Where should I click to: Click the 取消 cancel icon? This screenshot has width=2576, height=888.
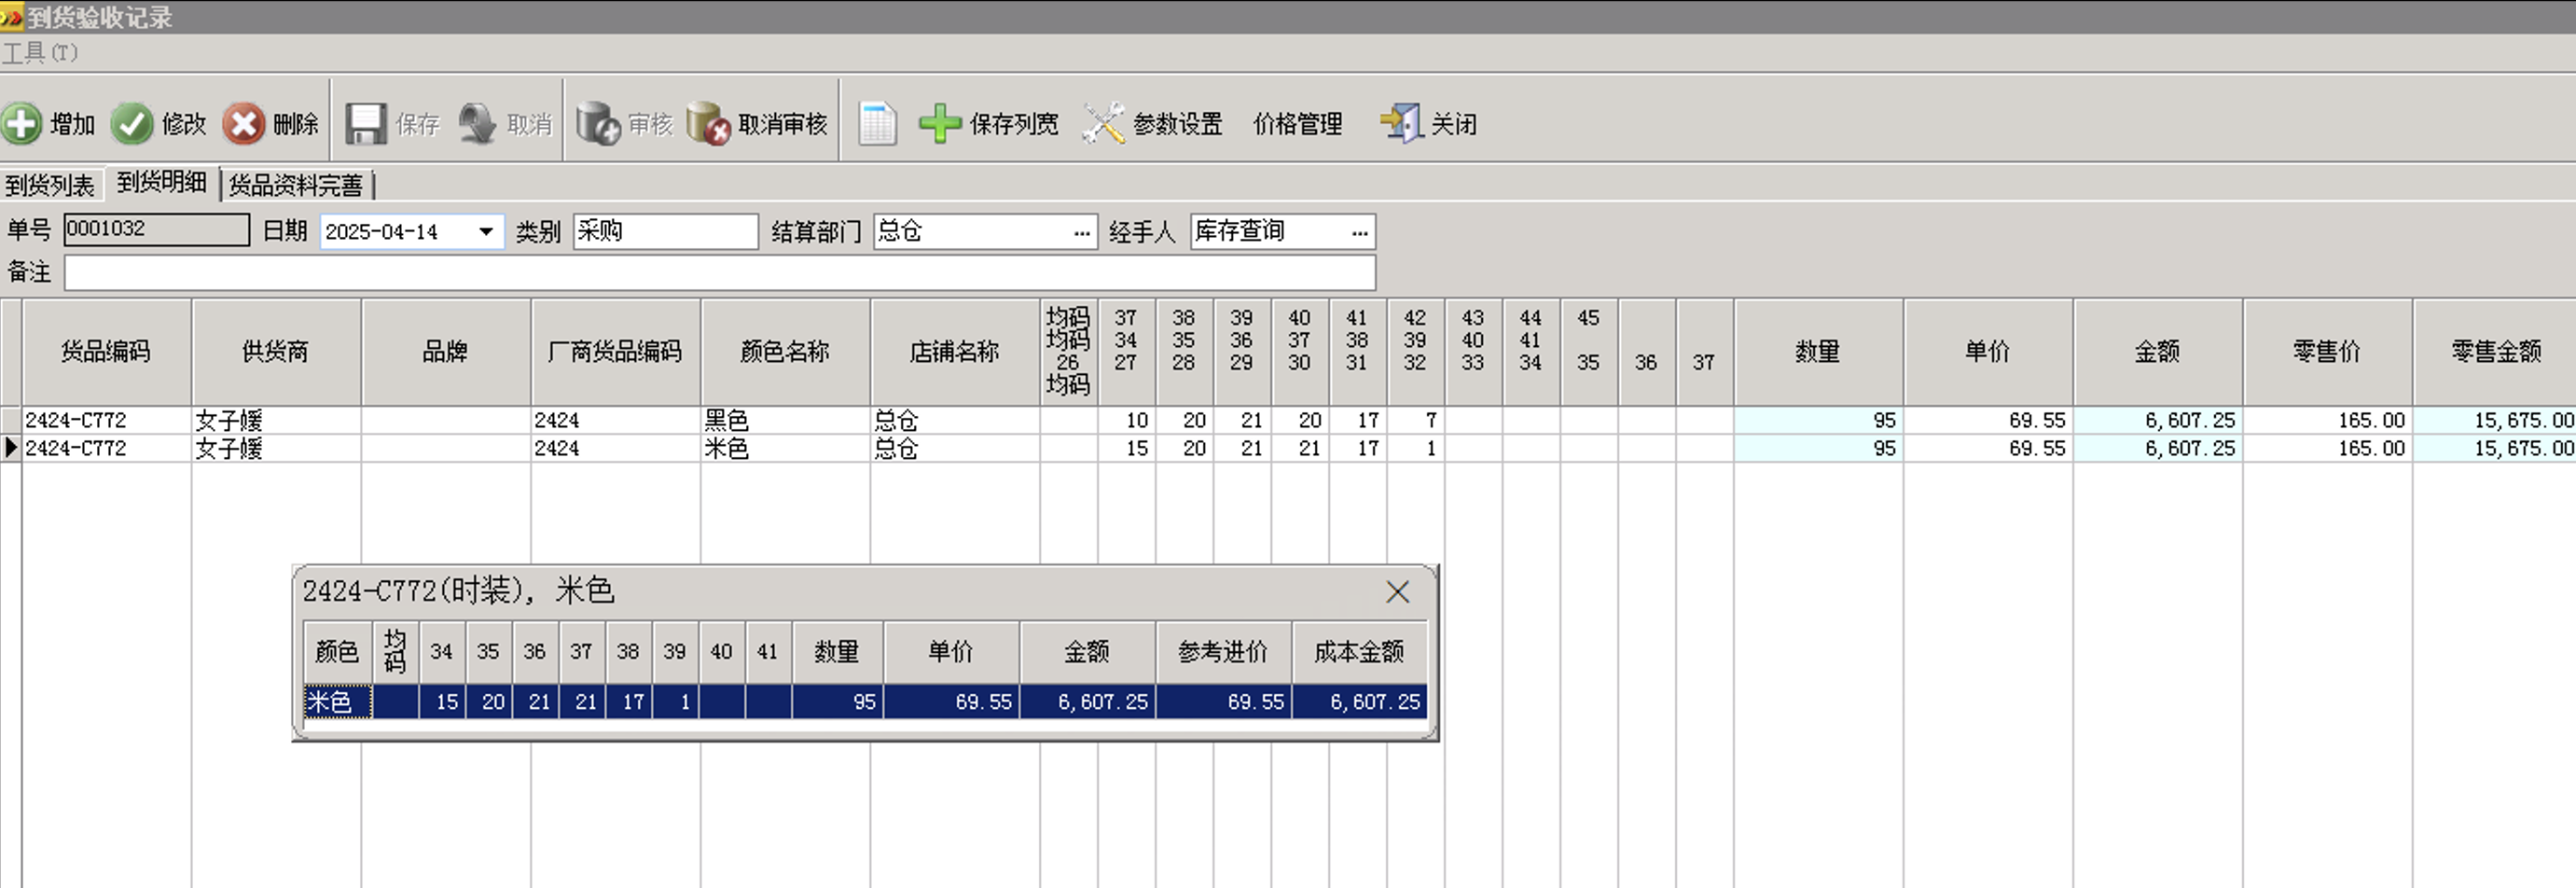pos(477,124)
